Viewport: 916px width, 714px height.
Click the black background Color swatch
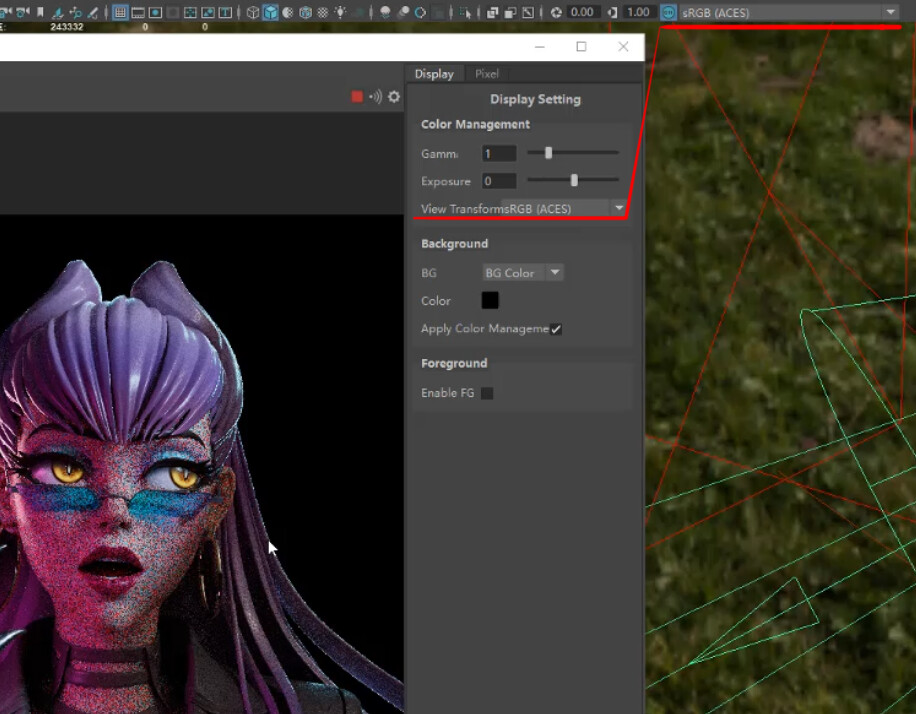click(490, 301)
